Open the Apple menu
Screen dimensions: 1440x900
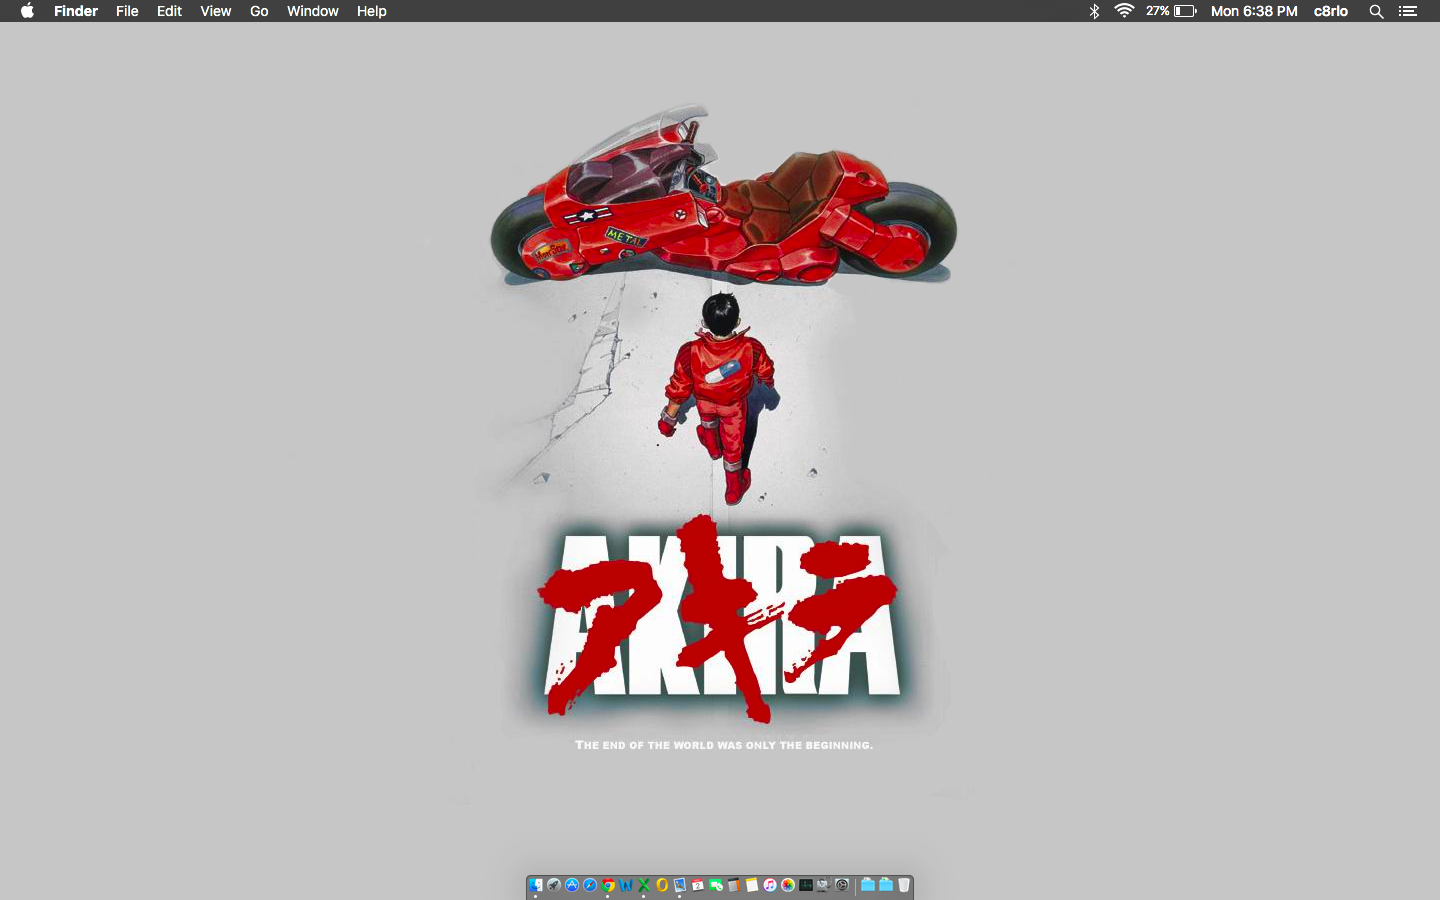pyautogui.click(x=27, y=11)
